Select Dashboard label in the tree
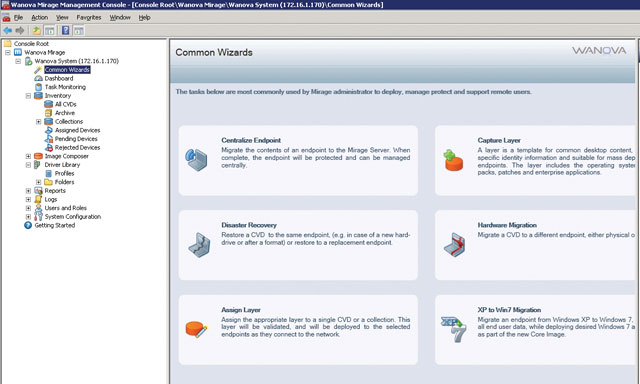The image size is (640, 384). coord(59,78)
